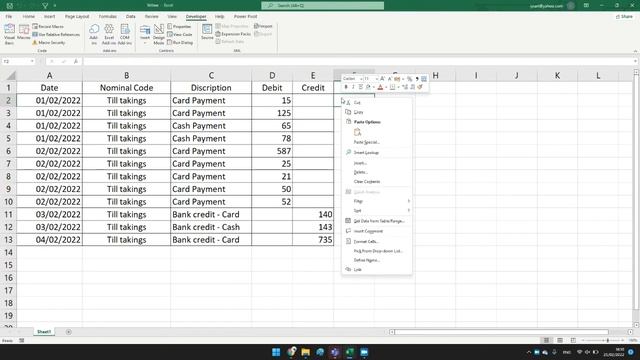Apply Bold from mini toolbar
This screenshot has height=360, width=640.
pyautogui.click(x=346, y=87)
